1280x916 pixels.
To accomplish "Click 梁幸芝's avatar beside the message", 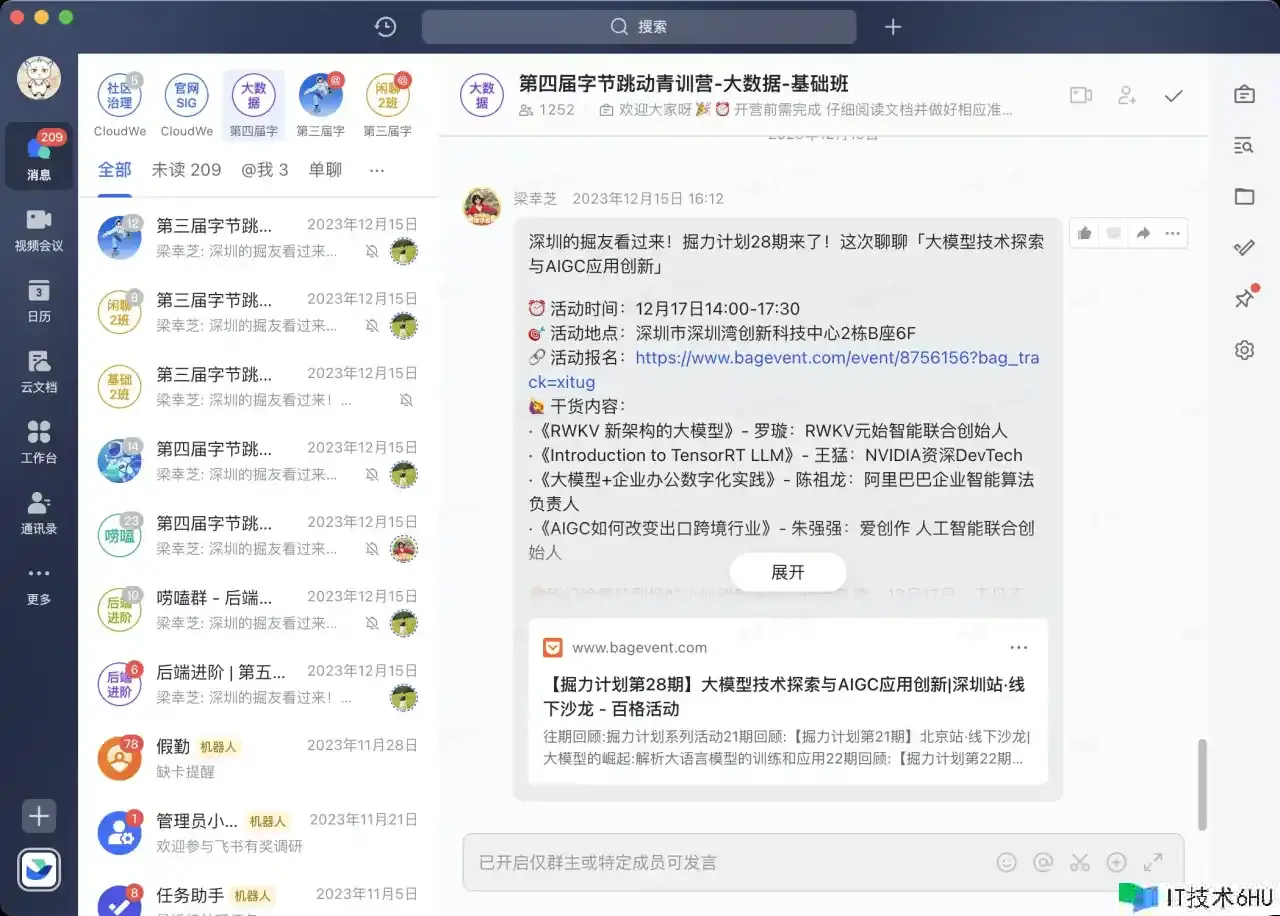I will tap(482, 206).
